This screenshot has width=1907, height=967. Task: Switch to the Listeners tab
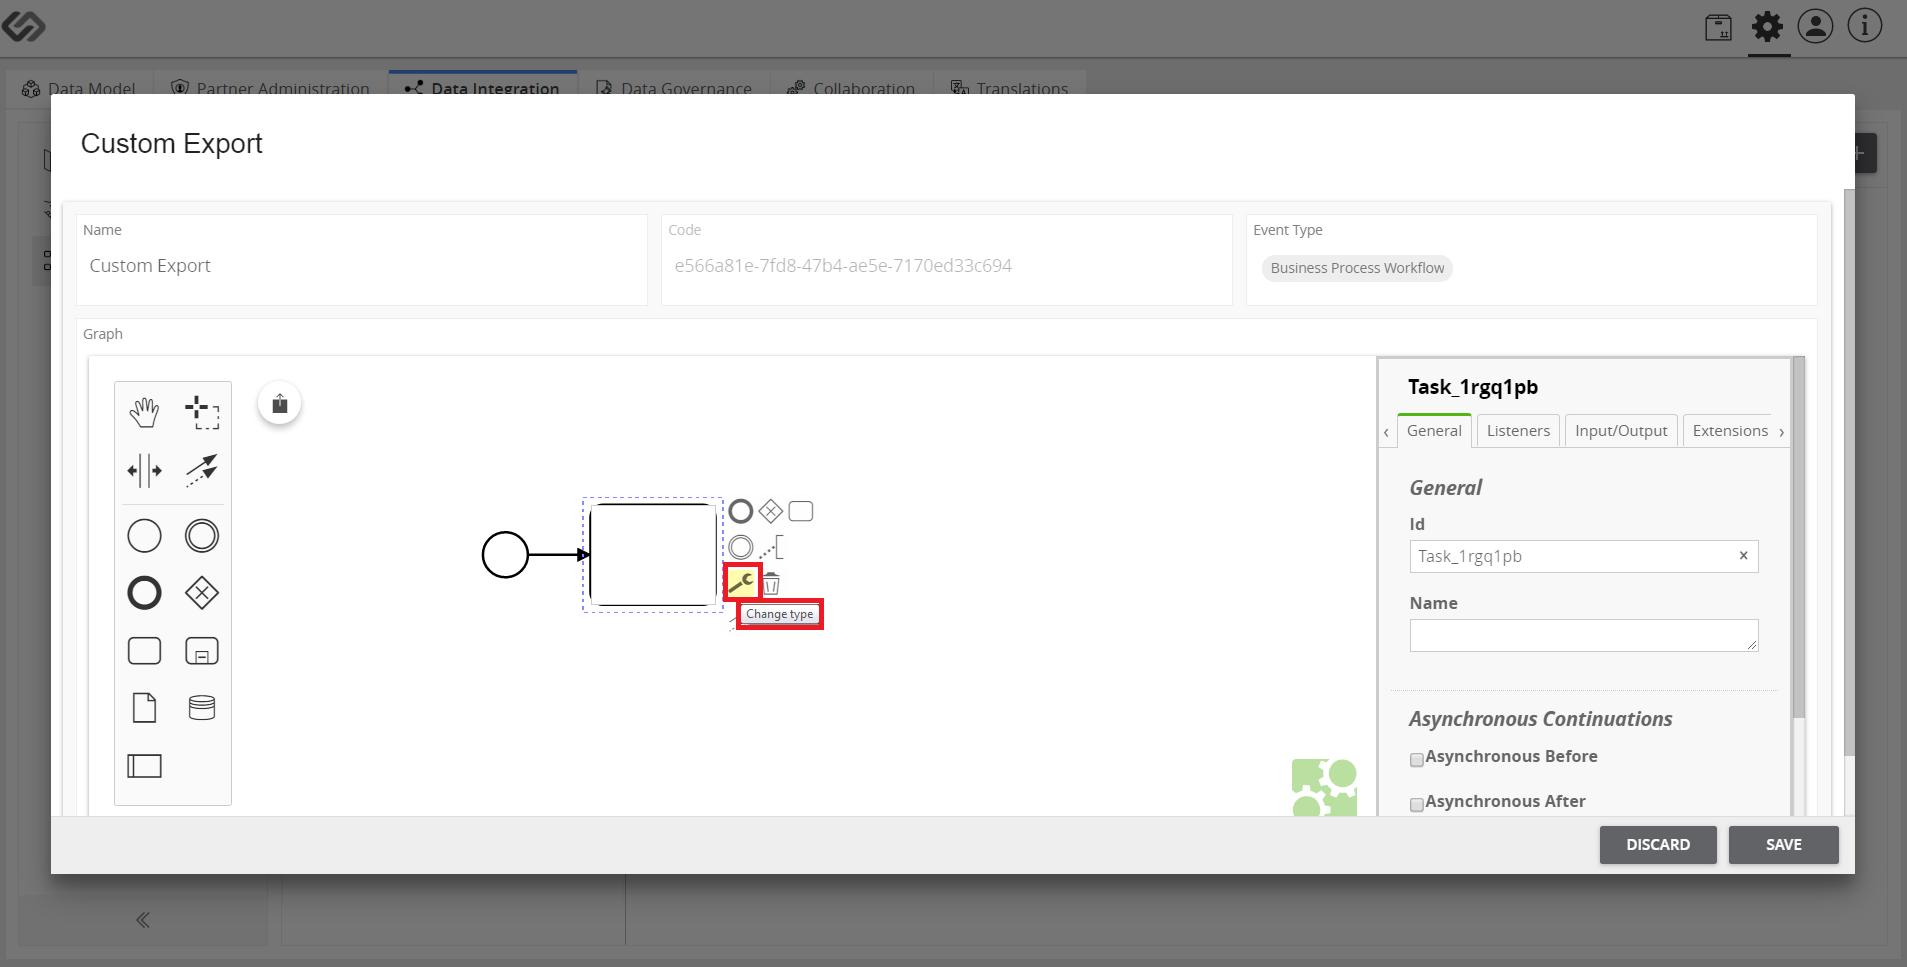[x=1518, y=431]
